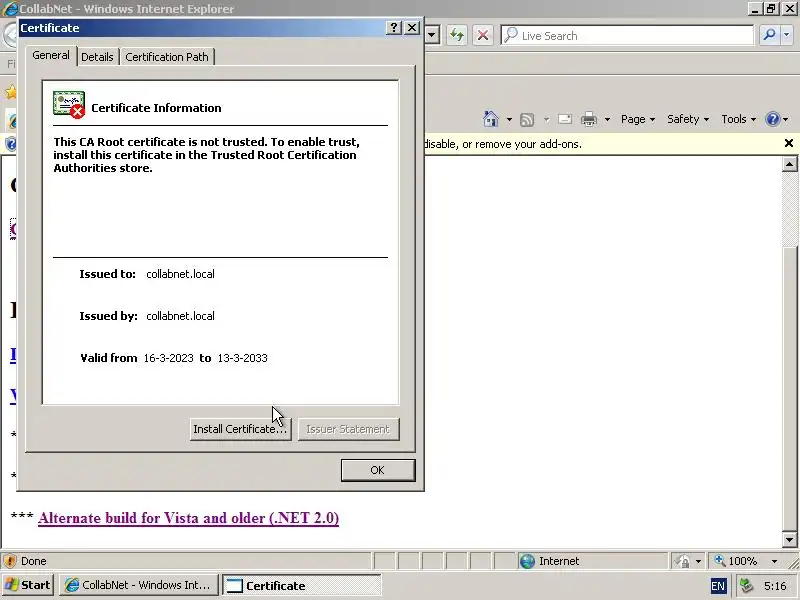The image size is (800, 600).
Task: Switch to CollabNet Internet Explorer taskbar button
Action: click(x=139, y=585)
